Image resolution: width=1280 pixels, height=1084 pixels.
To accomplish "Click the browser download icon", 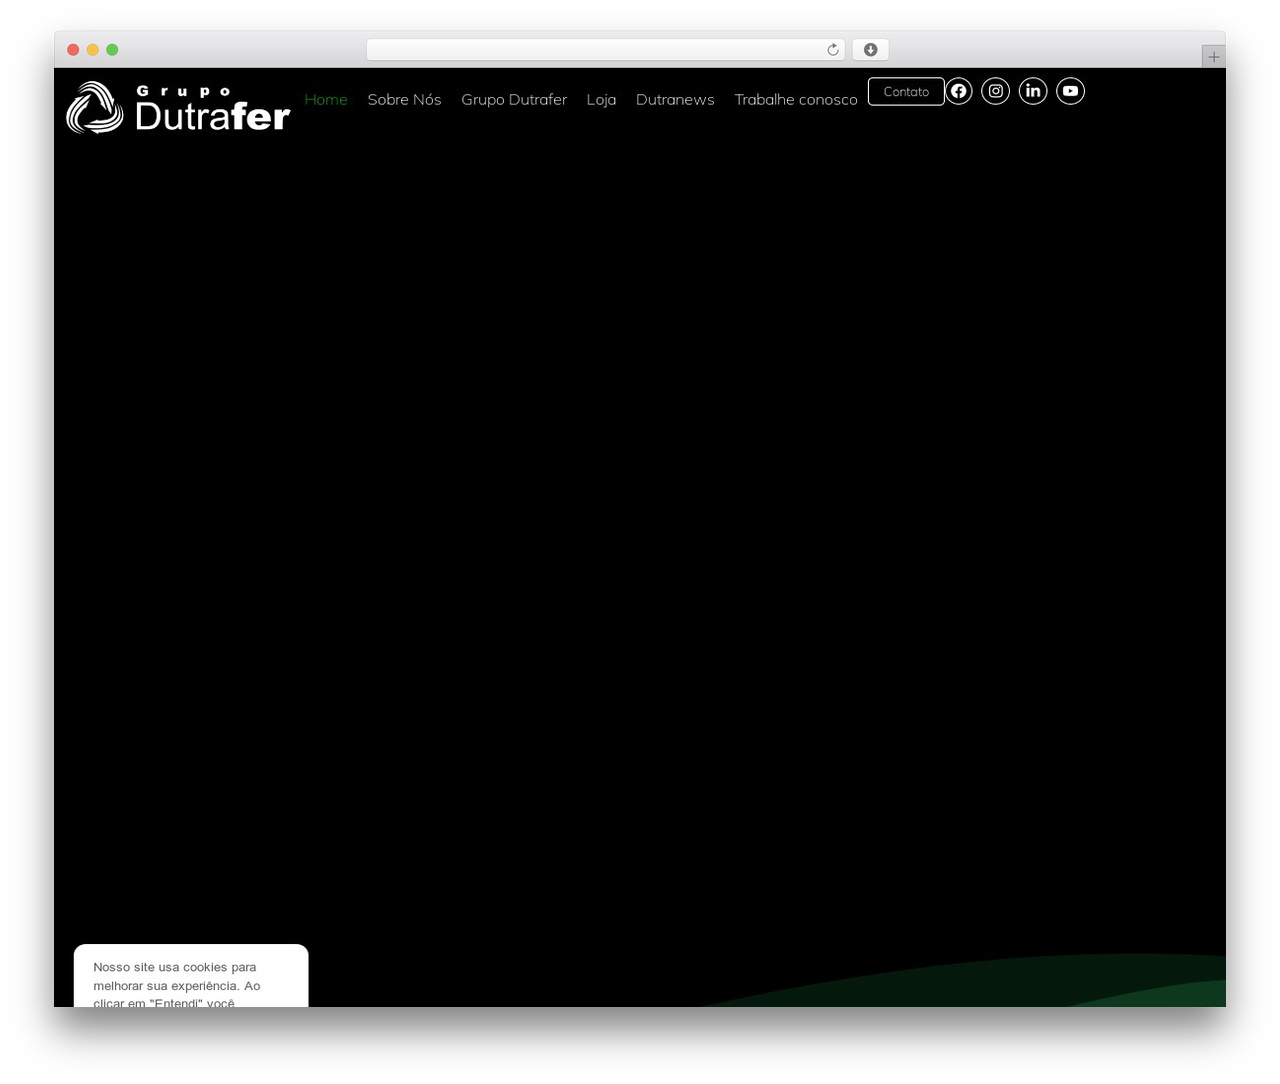I will (x=870, y=50).
